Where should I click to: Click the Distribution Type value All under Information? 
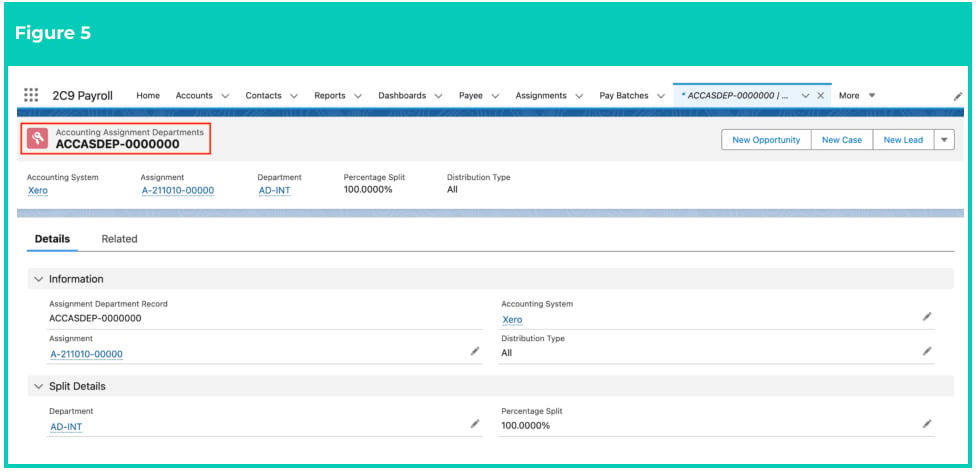[507, 352]
